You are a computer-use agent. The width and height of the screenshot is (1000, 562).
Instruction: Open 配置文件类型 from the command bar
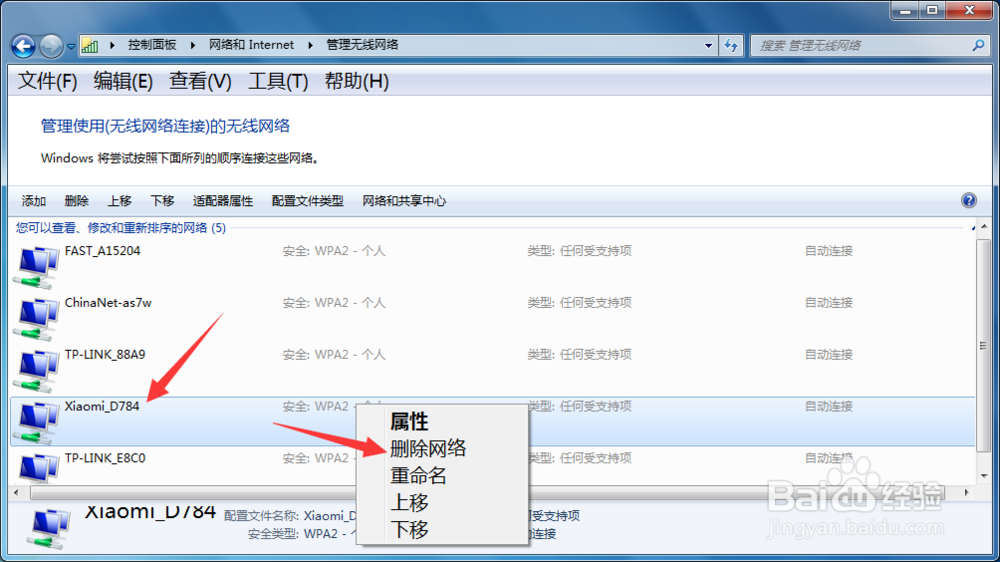[x=307, y=201]
